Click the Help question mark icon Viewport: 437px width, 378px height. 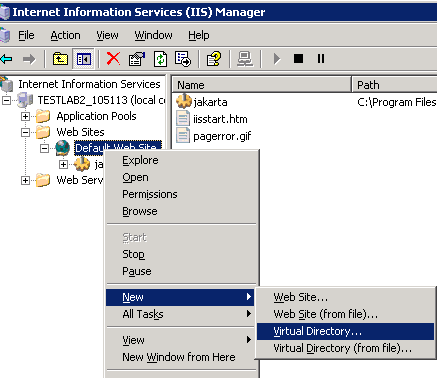pyautogui.click(x=214, y=59)
